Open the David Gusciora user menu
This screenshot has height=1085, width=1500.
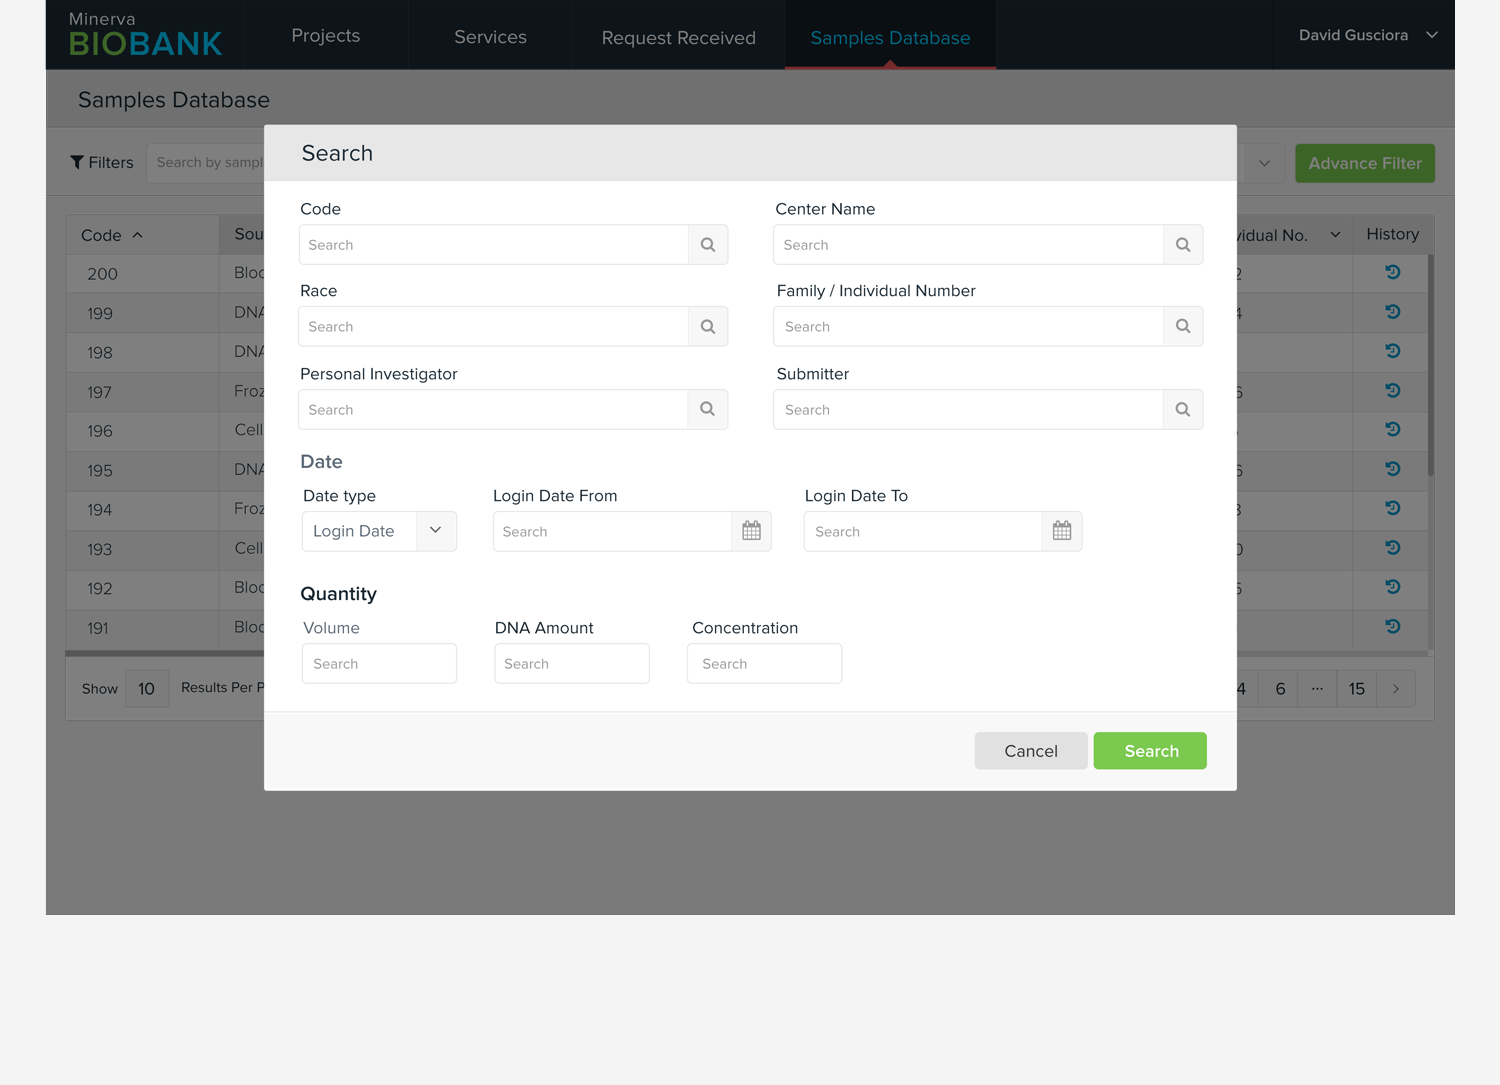1367,35
